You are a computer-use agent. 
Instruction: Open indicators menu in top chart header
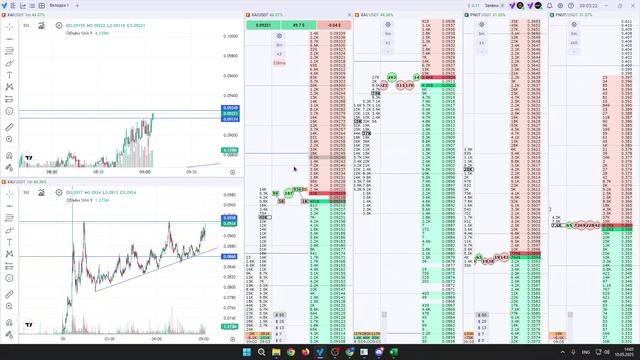[41, 25]
